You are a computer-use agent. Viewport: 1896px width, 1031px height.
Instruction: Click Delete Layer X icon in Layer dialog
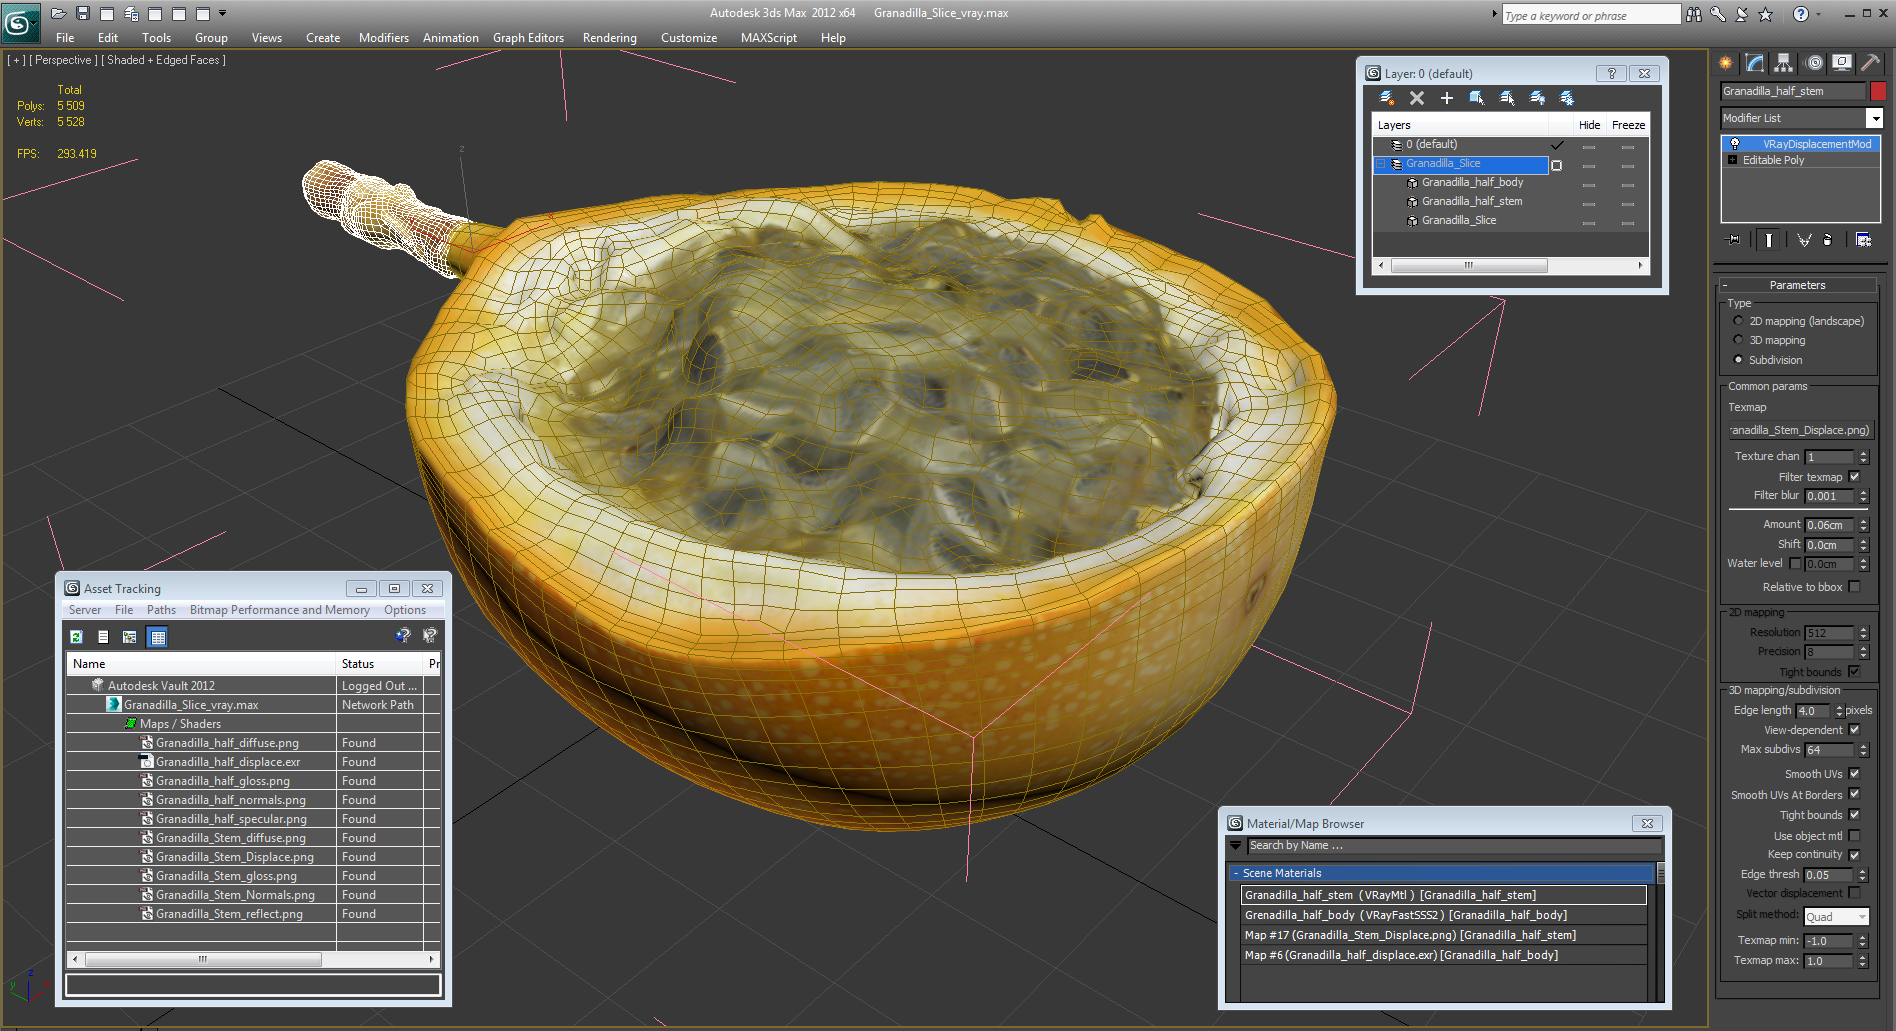click(1417, 98)
